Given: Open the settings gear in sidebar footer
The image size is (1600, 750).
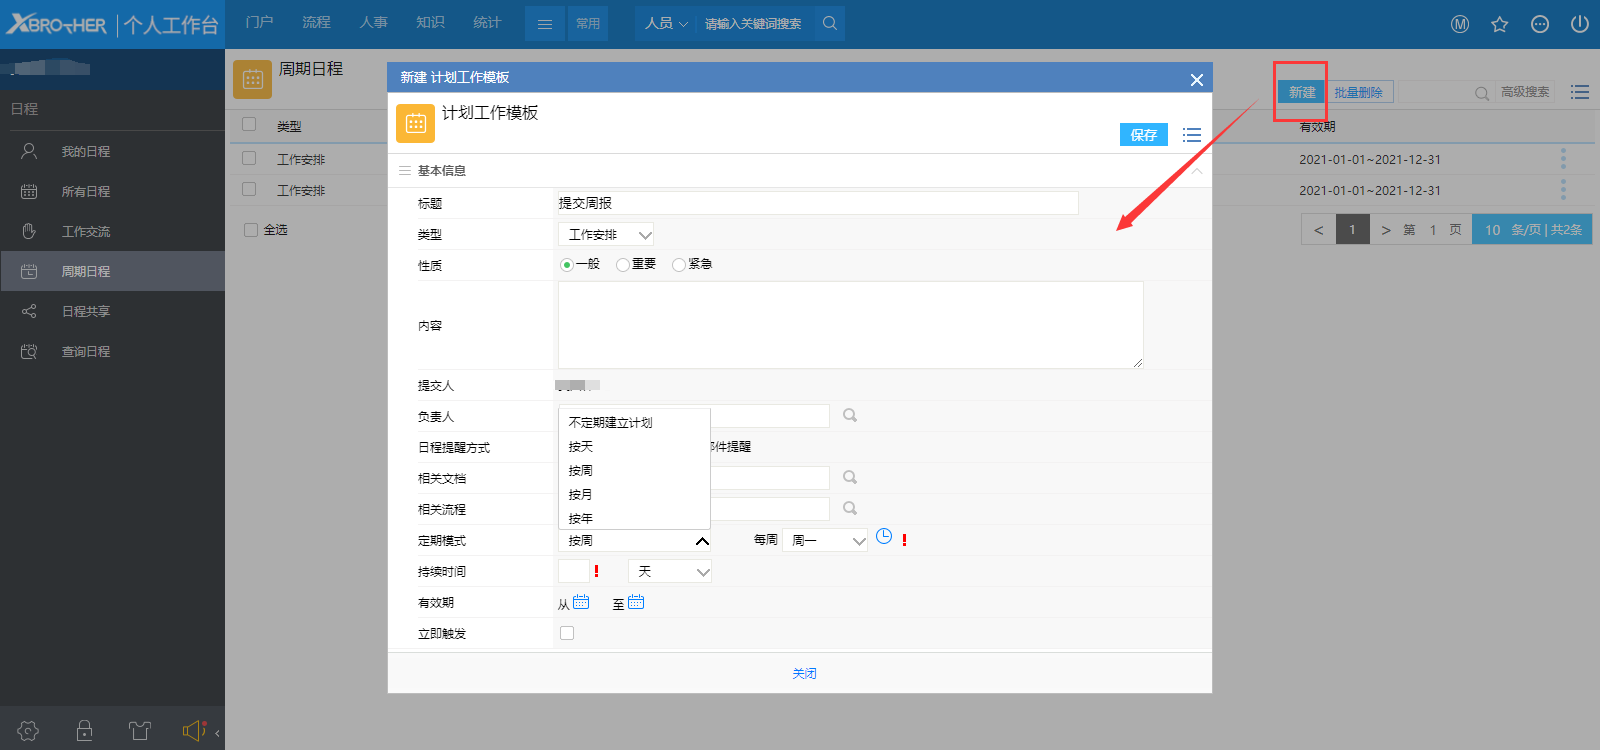Looking at the screenshot, I should click(28, 731).
